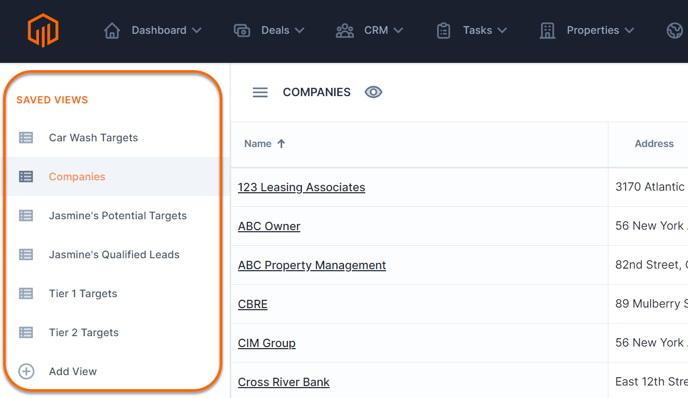Click the list icon beside Tier 2 Targets
The image size is (688, 398).
[x=26, y=333]
